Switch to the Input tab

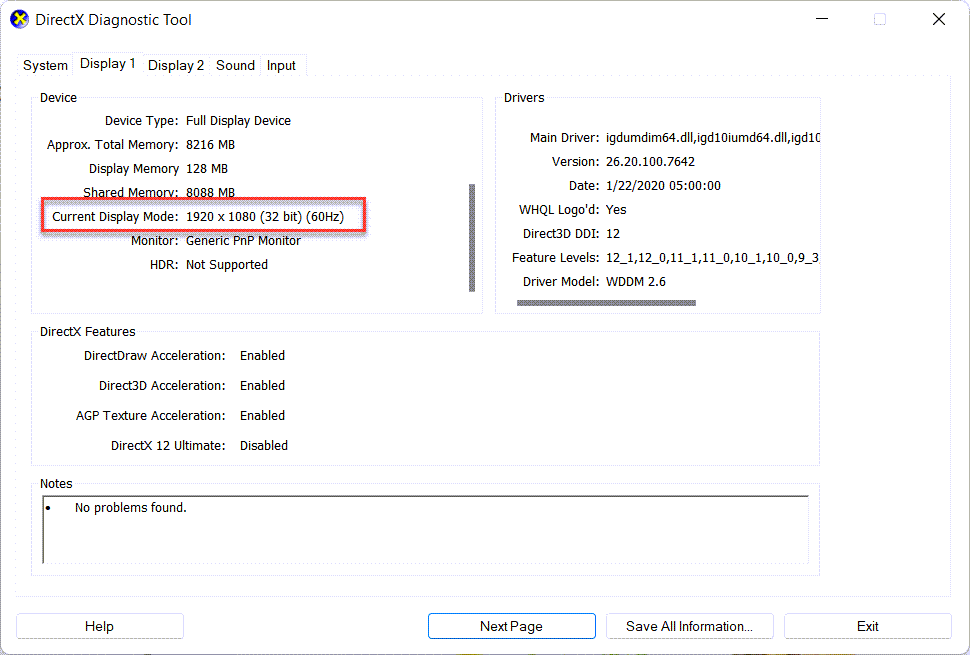coord(281,66)
